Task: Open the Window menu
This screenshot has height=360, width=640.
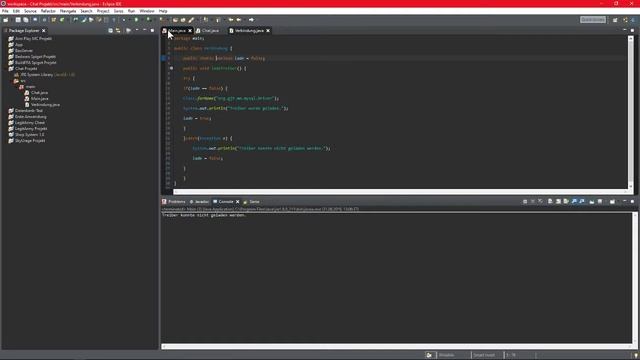Action: [147, 11]
